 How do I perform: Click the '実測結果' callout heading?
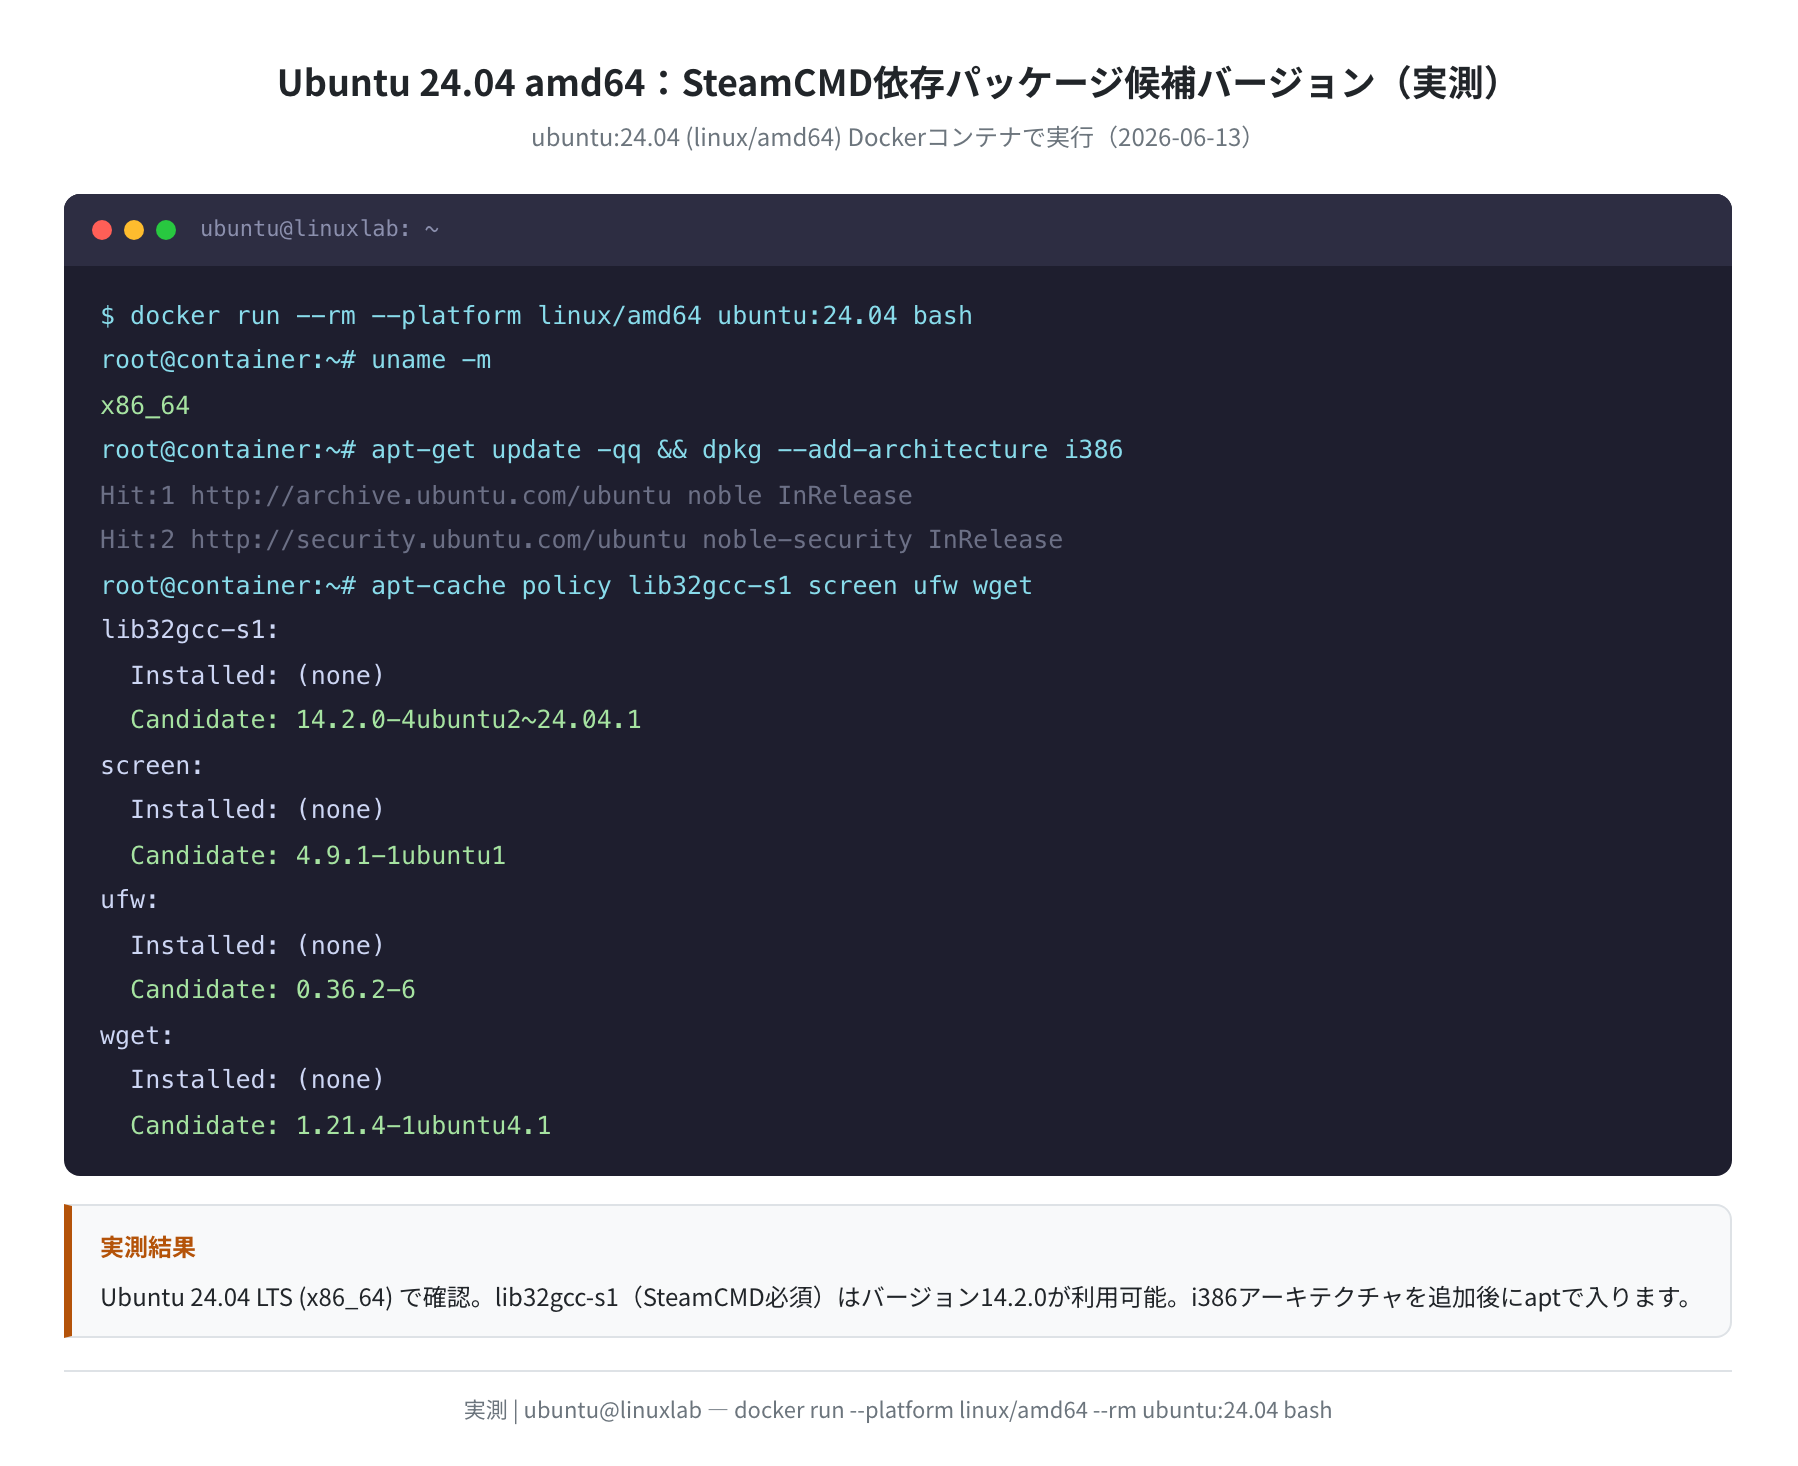click(148, 1247)
